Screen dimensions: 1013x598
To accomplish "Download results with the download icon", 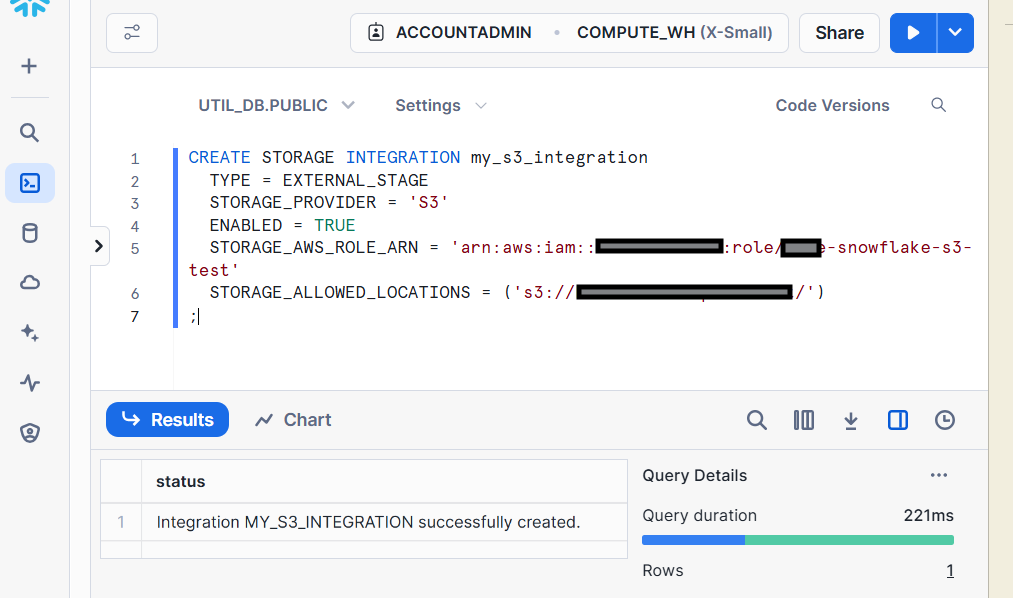I will pyautogui.click(x=851, y=420).
